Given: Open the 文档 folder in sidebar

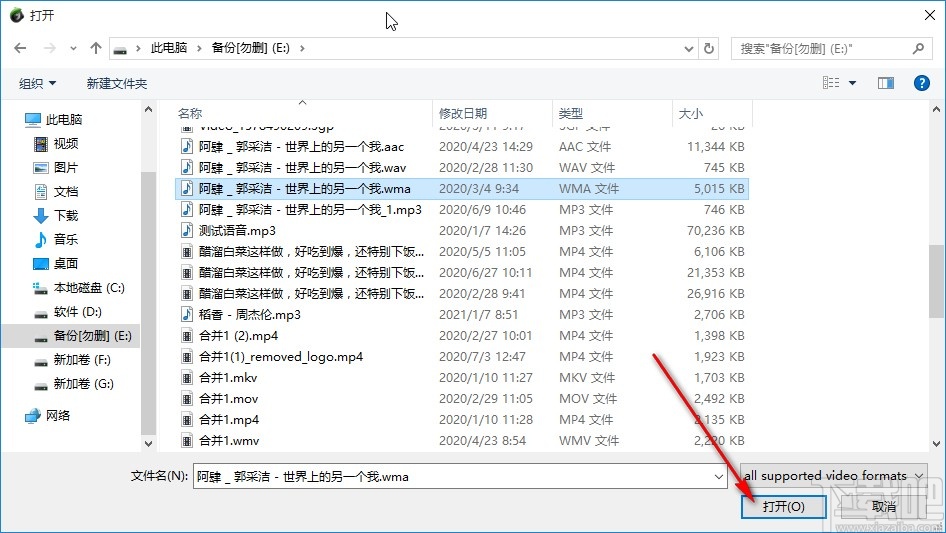Looking at the screenshot, I should tap(56, 192).
